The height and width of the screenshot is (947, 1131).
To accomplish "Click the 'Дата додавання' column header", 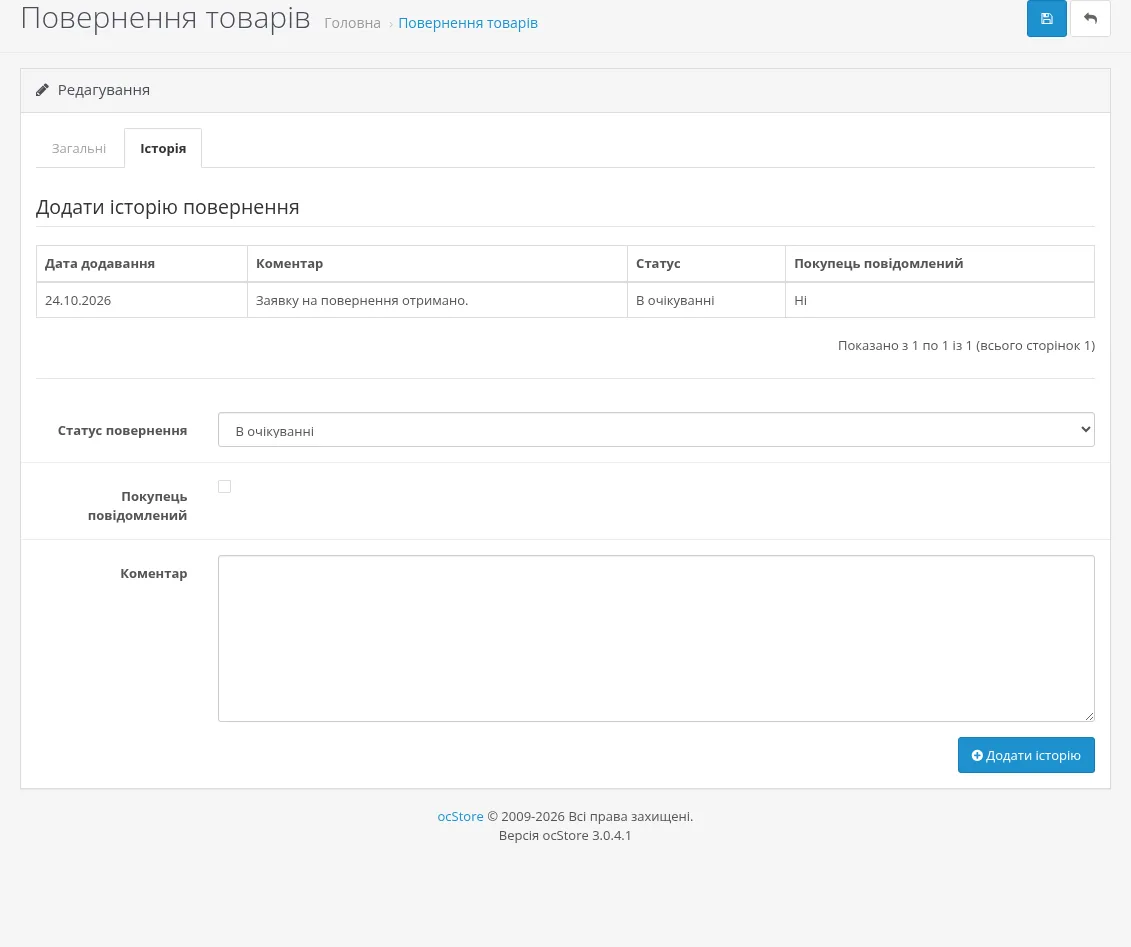I will tap(142, 264).
